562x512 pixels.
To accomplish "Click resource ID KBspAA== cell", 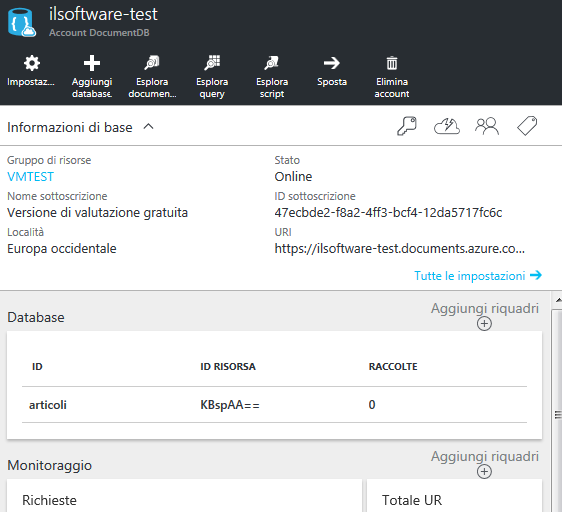I will tap(230, 405).
